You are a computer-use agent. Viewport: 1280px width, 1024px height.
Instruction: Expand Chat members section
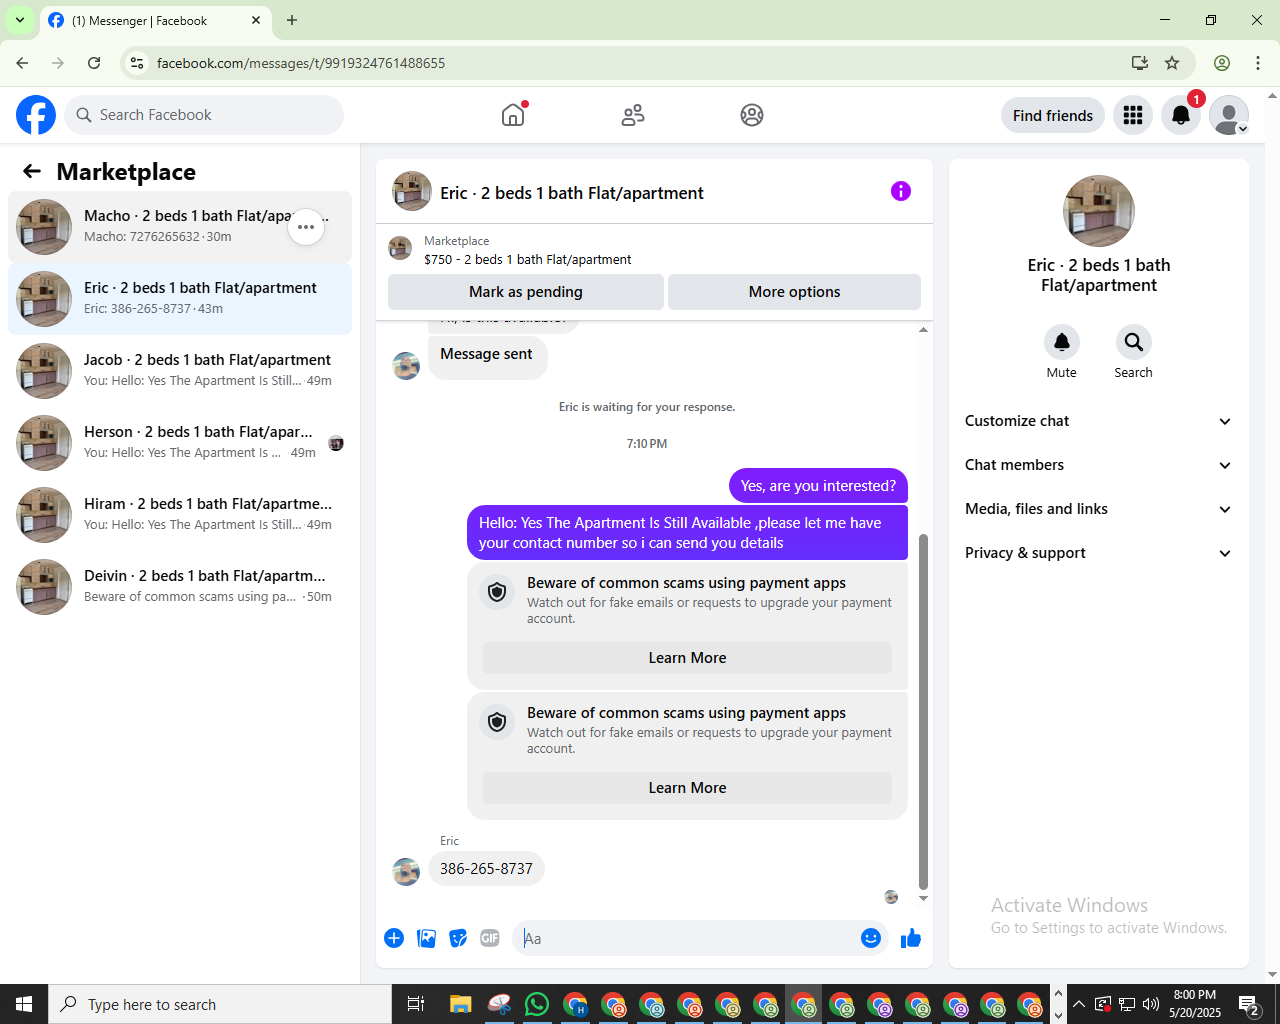pyautogui.click(x=1098, y=465)
